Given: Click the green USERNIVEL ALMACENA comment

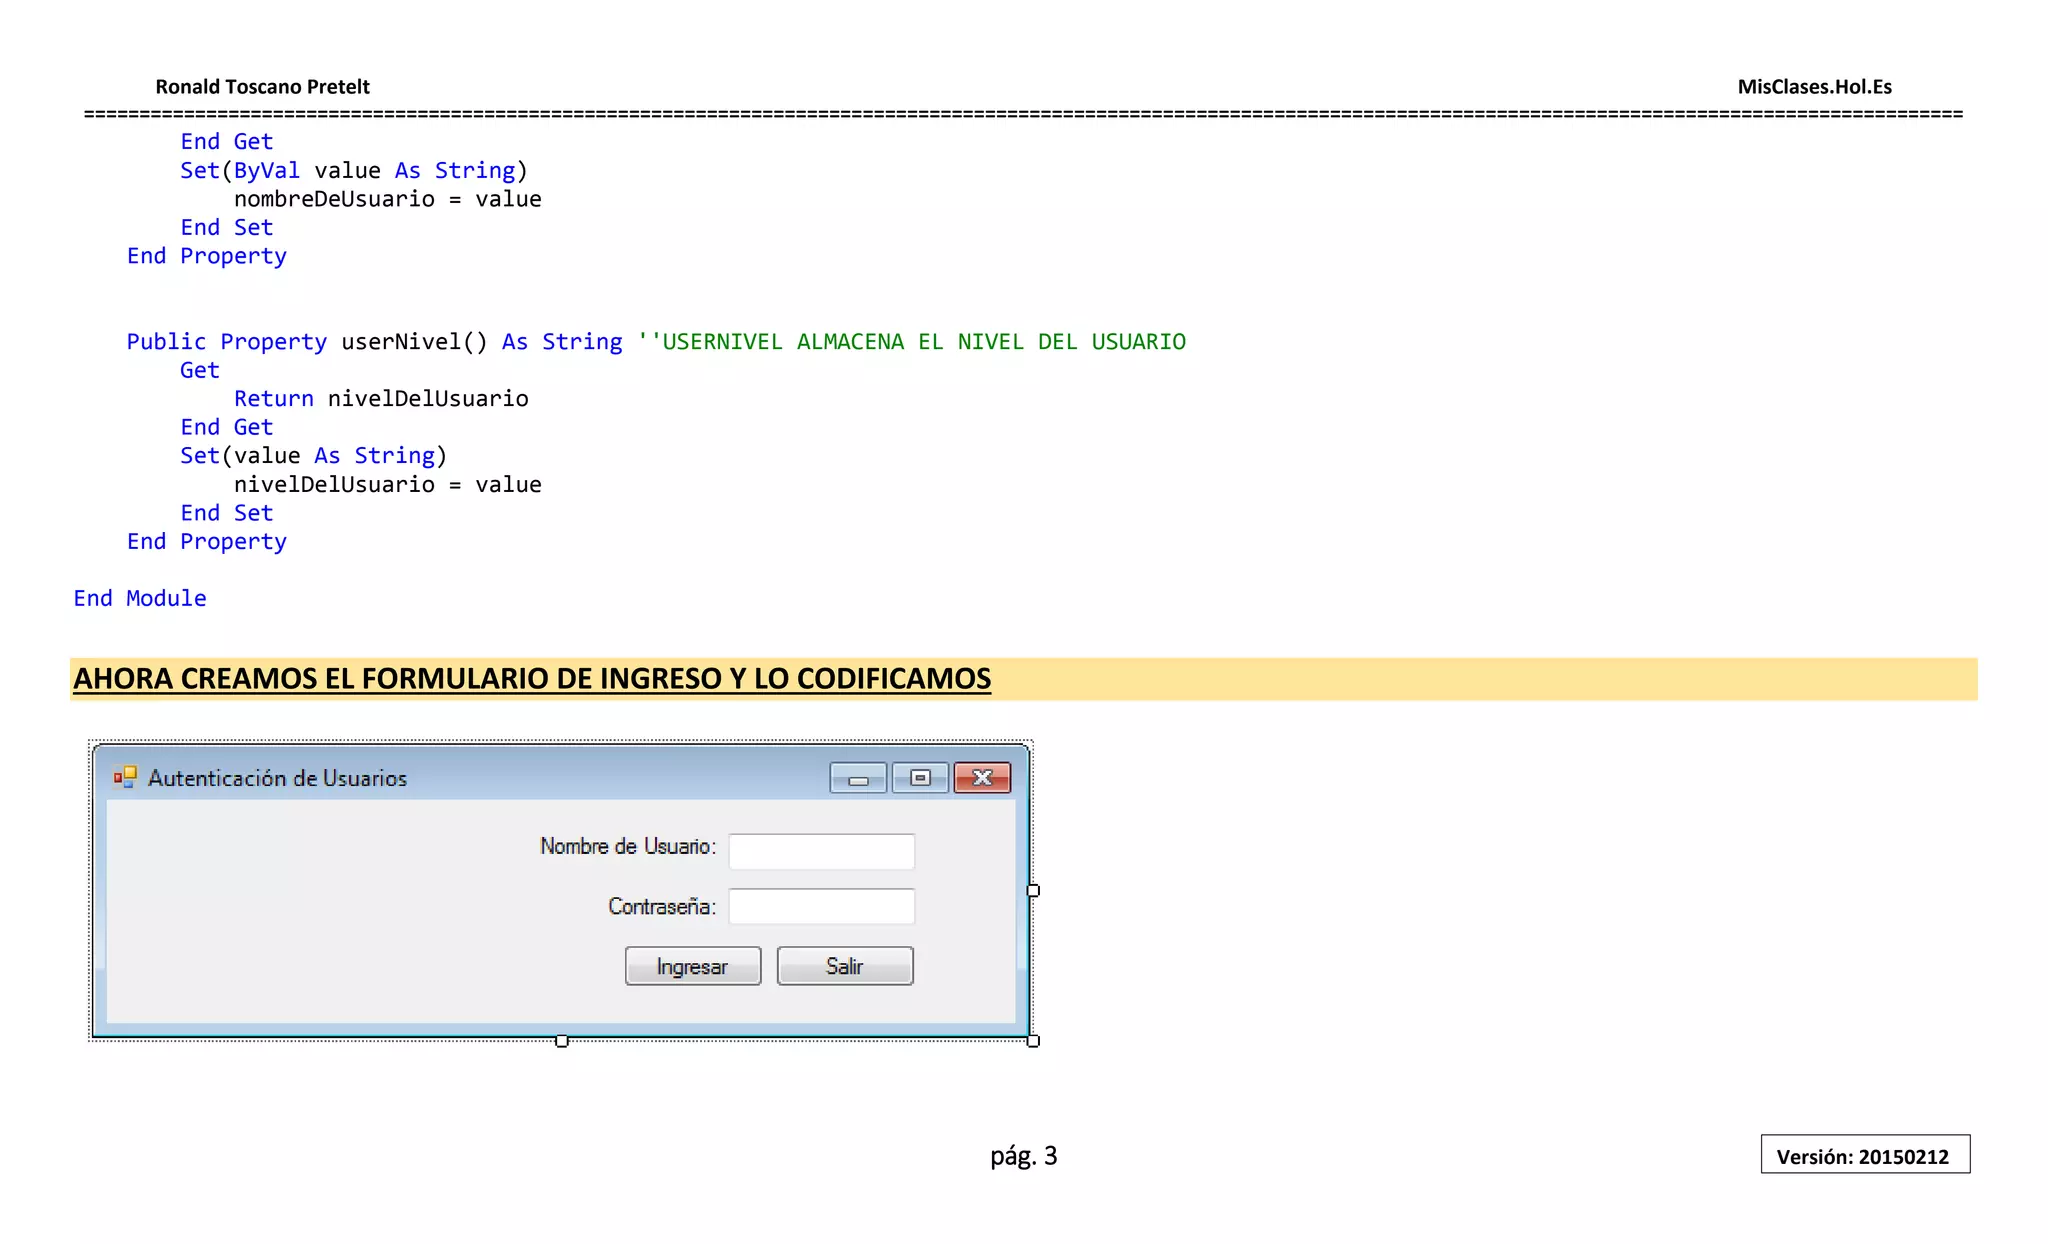Looking at the screenshot, I should 911,342.
